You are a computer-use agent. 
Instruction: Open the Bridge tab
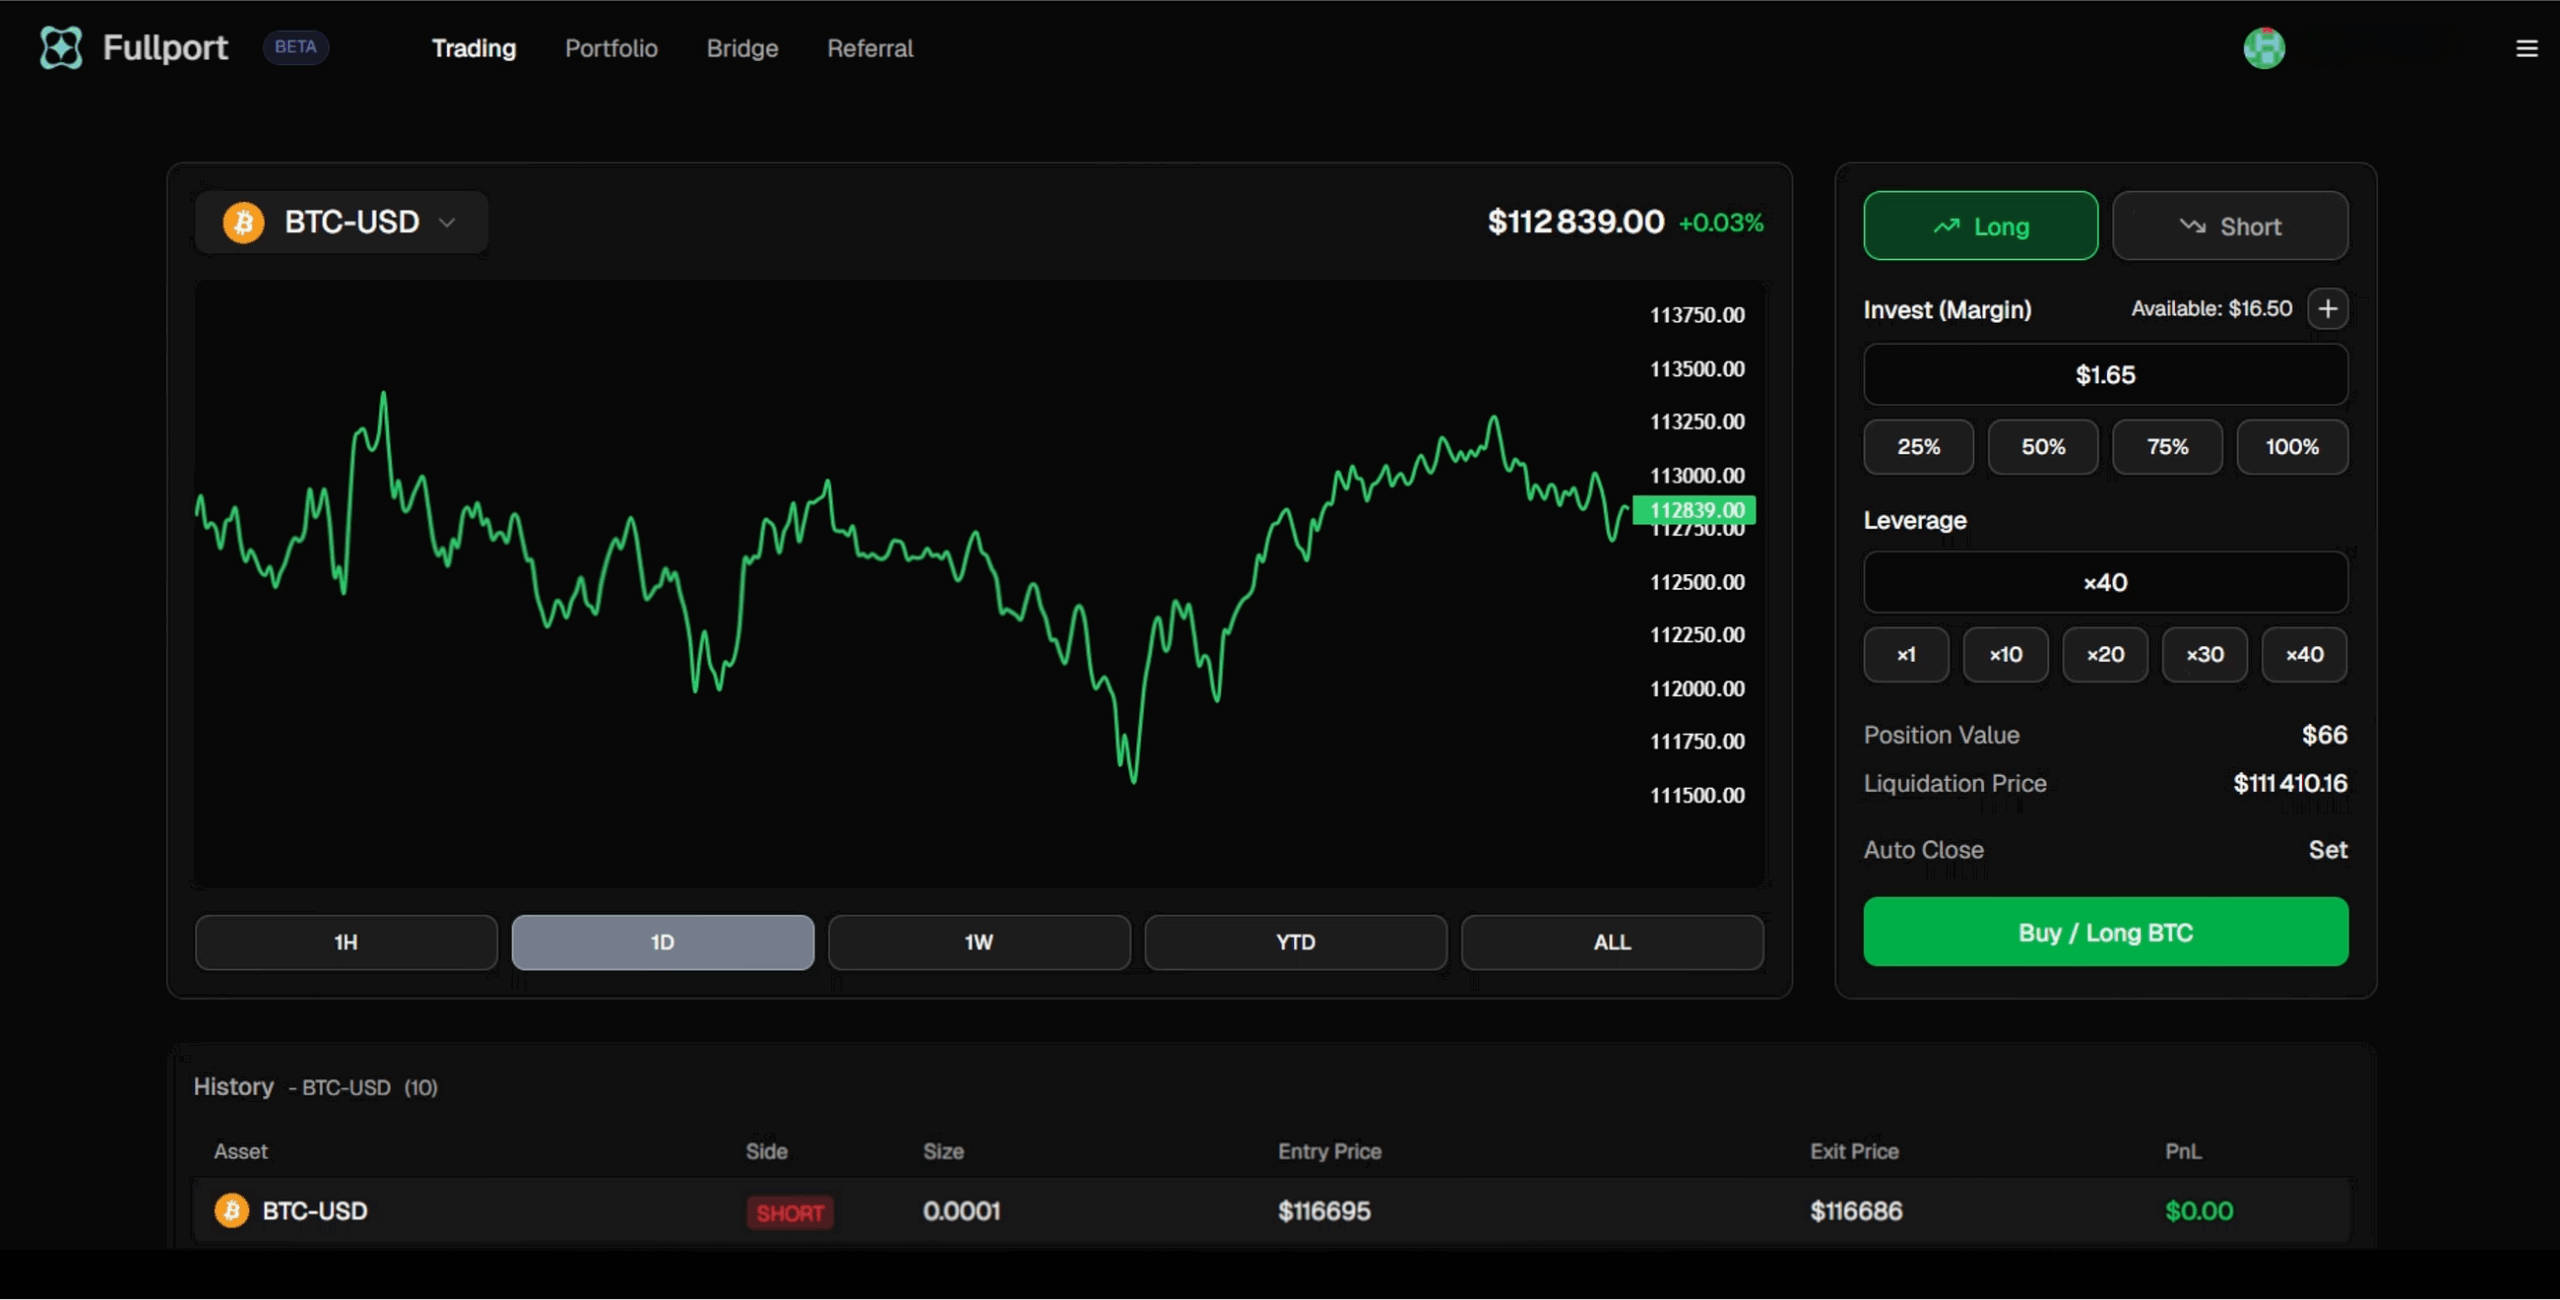[x=742, y=48]
